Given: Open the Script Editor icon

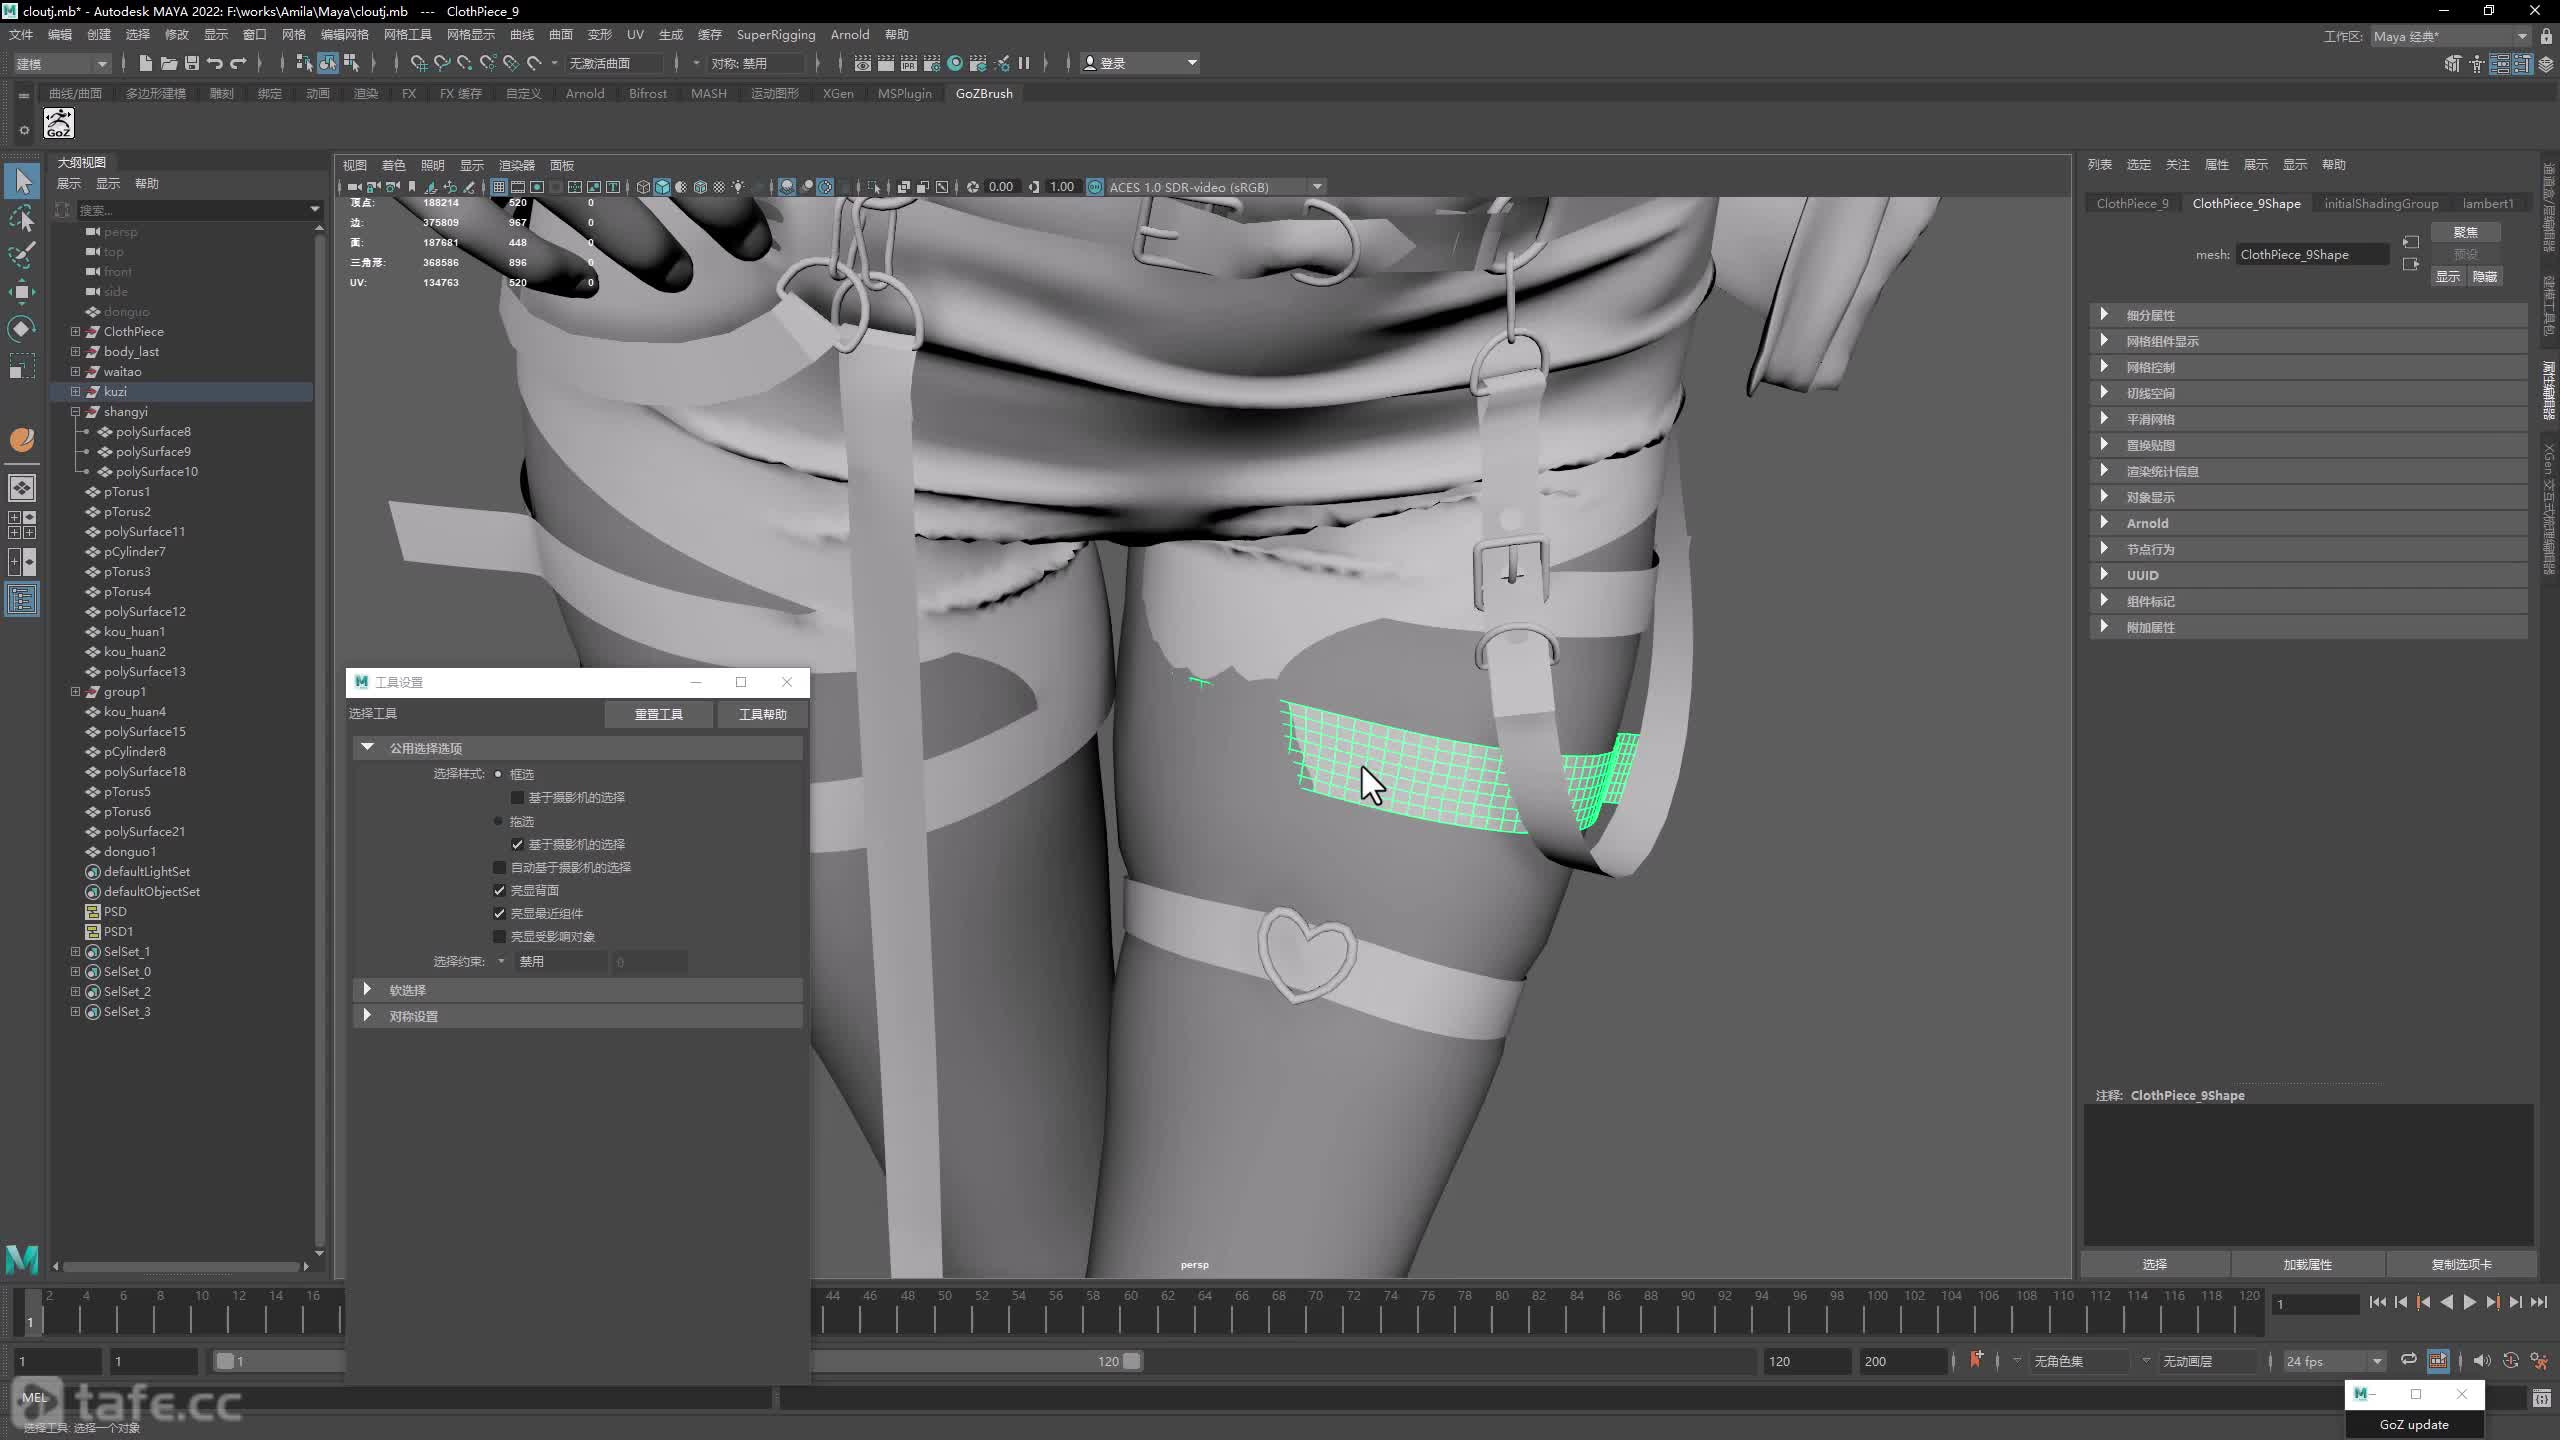Looking at the screenshot, I should click(2541, 1399).
